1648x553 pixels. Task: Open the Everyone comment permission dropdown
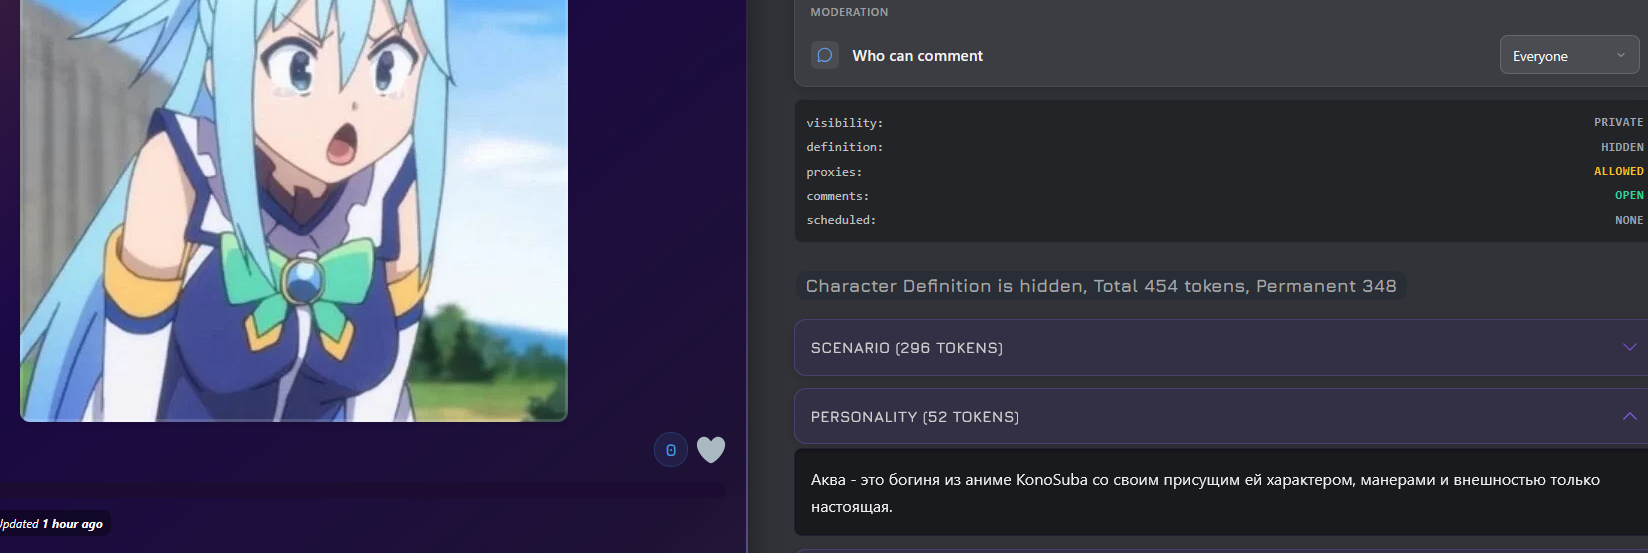click(1568, 55)
